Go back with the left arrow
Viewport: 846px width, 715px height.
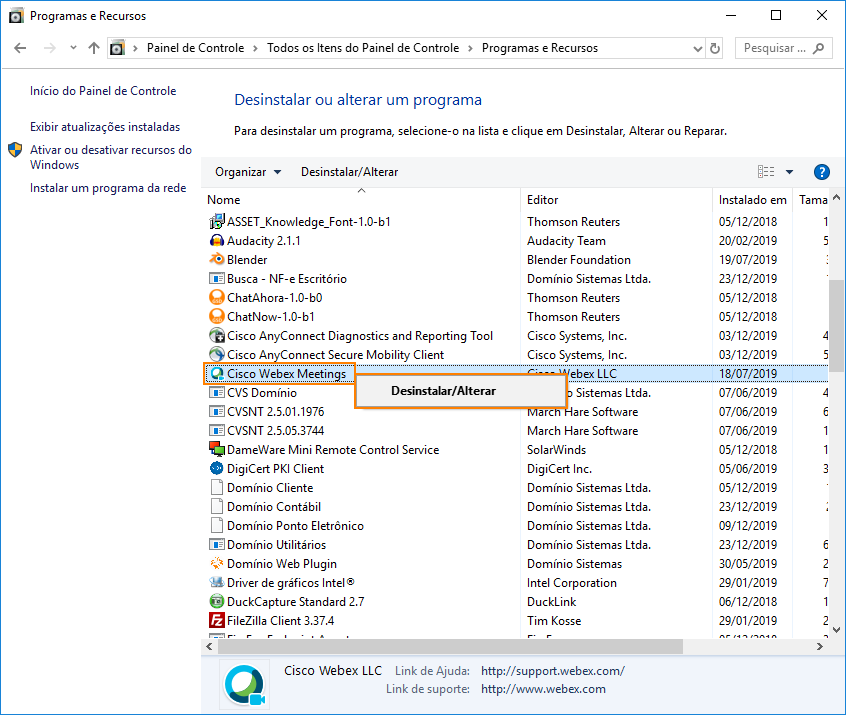tap(20, 48)
